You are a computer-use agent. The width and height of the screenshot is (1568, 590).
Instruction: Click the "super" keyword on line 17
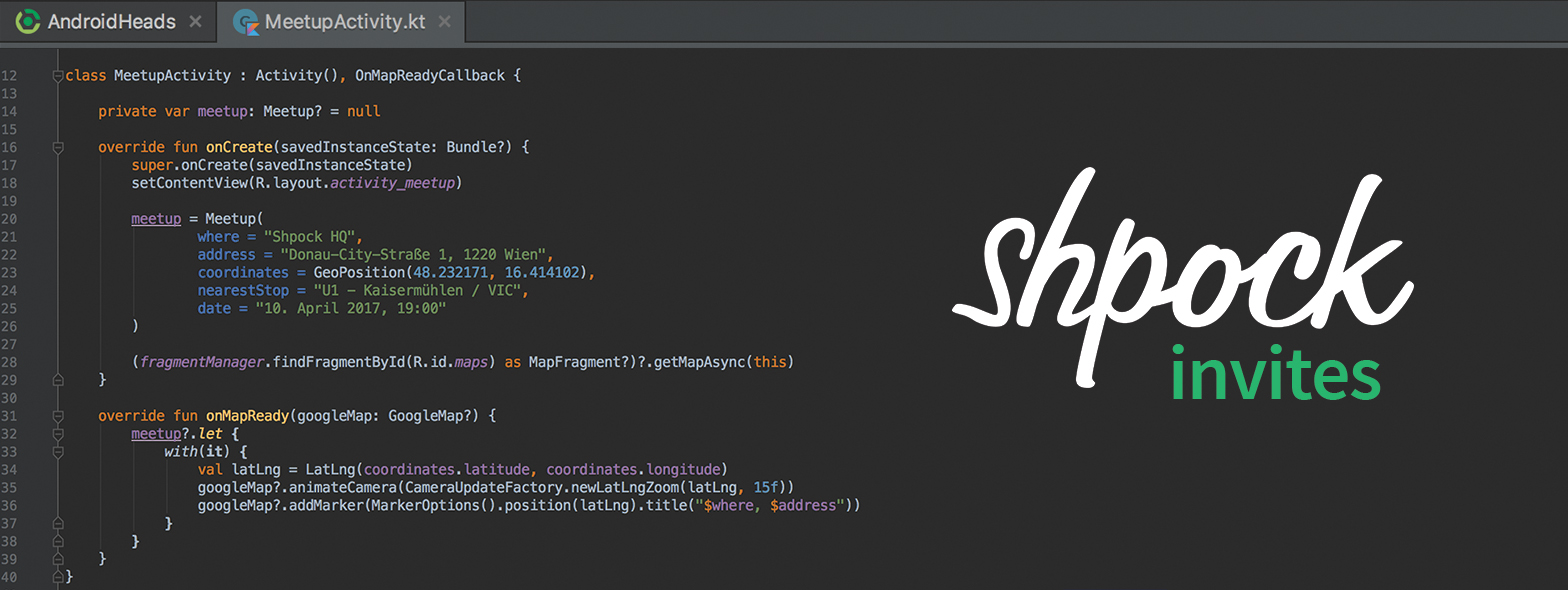[x=152, y=165]
